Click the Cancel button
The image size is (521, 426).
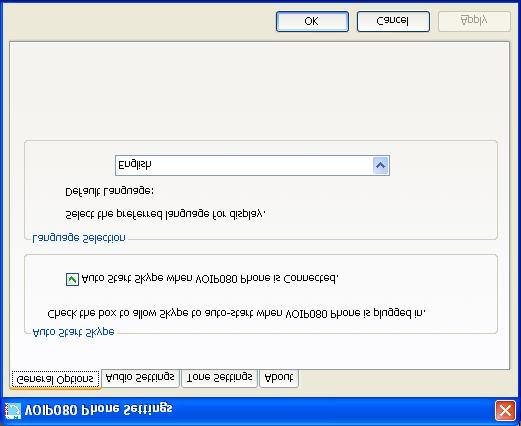[x=393, y=21]
